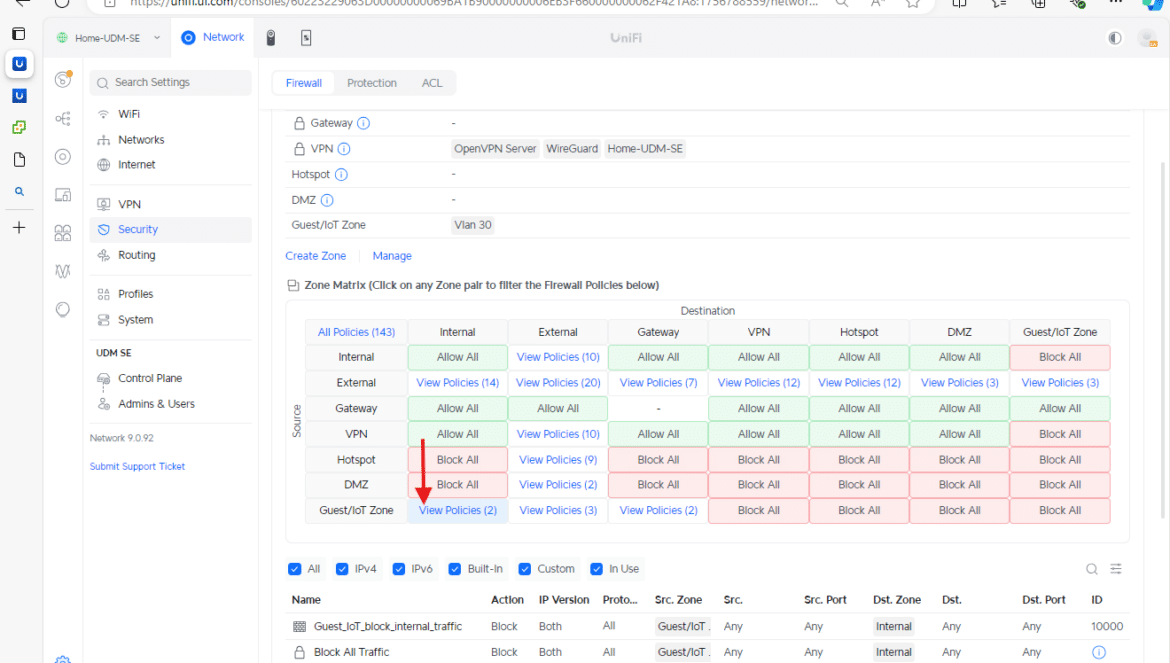Screen dimensions: 1170x663
Task: Open the user account avatar
Action: [1148, 38]
